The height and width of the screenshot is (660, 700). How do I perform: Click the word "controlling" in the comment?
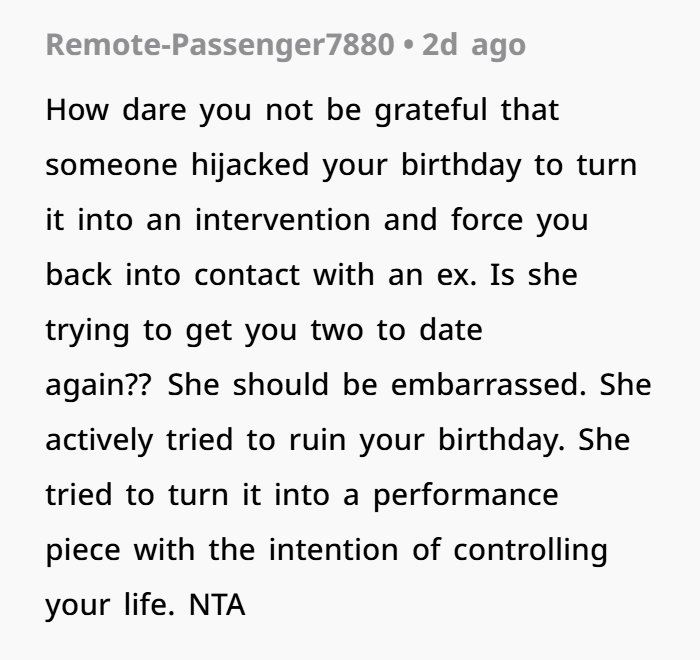point(529,550)
